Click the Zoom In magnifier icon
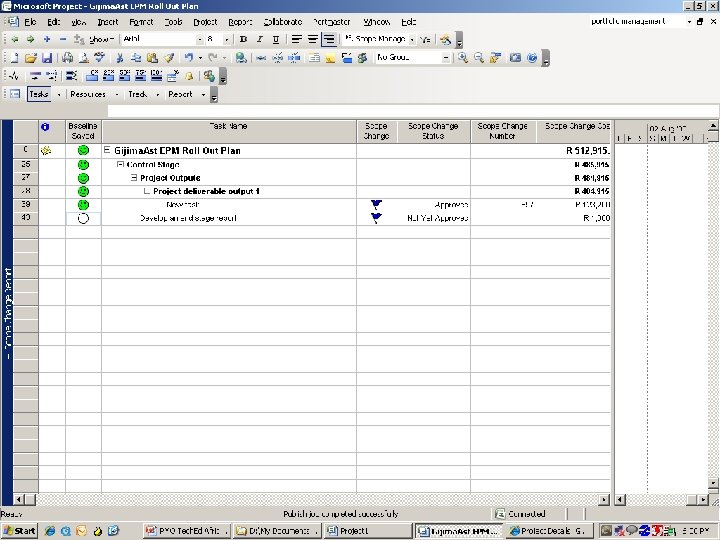720x540 pixels. click(x=463, y=58)
